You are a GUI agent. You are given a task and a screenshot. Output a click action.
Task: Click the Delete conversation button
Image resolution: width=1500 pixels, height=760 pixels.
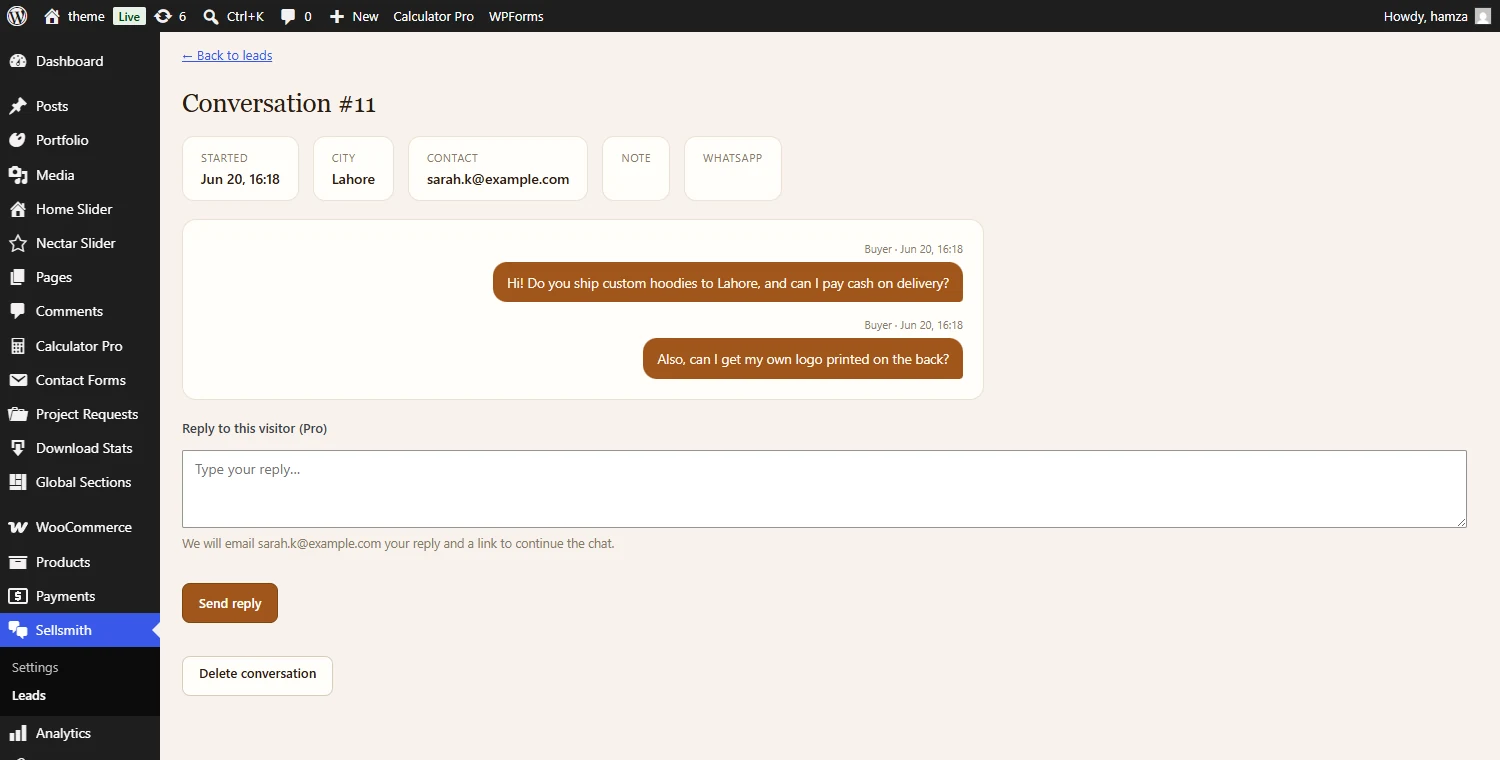pos(257,675)
